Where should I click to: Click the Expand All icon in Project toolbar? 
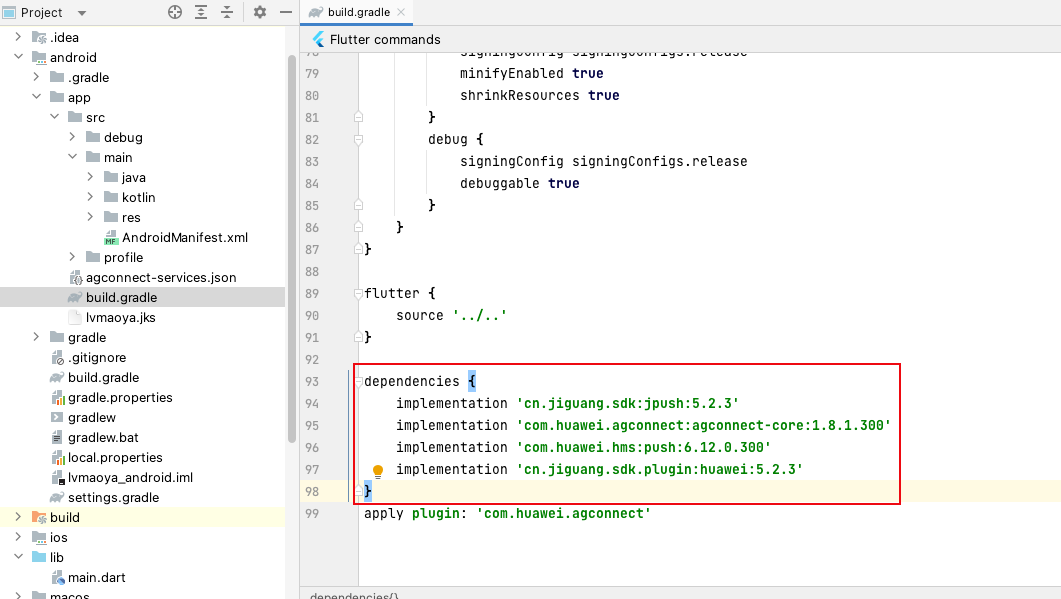pyautogui.click(x=201, y=12)
